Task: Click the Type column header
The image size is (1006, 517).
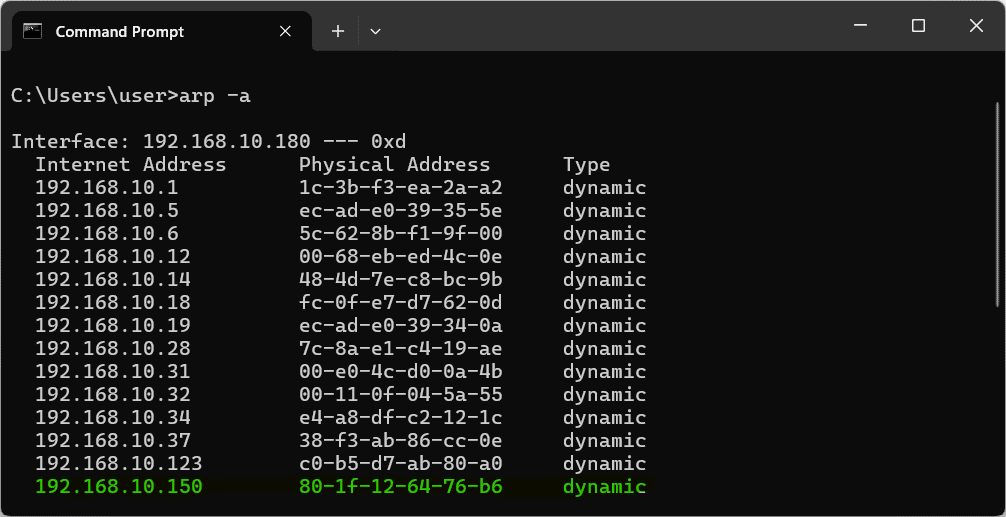Action: click(x=586, y=165)
